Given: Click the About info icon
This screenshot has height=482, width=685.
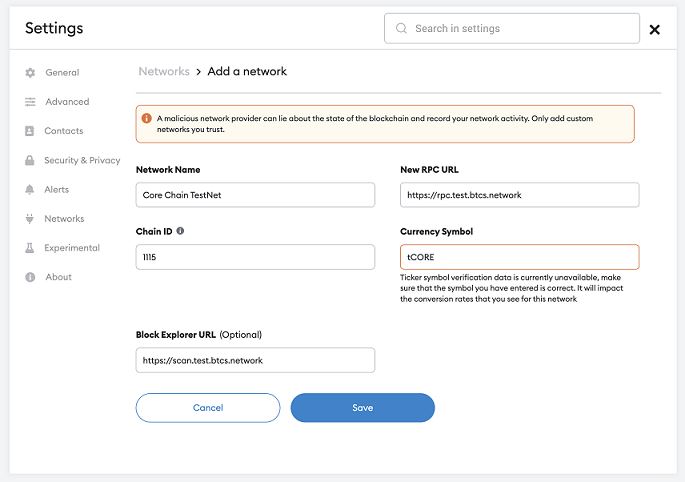Looking at the screenshot, I should click(30, 277).
